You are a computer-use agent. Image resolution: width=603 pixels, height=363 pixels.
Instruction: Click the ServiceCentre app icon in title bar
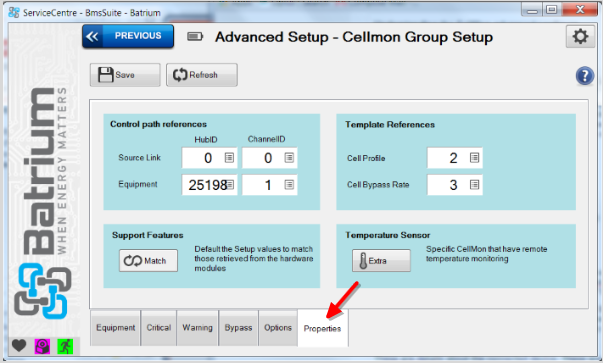pyautogui.click(x=14, y=12)
